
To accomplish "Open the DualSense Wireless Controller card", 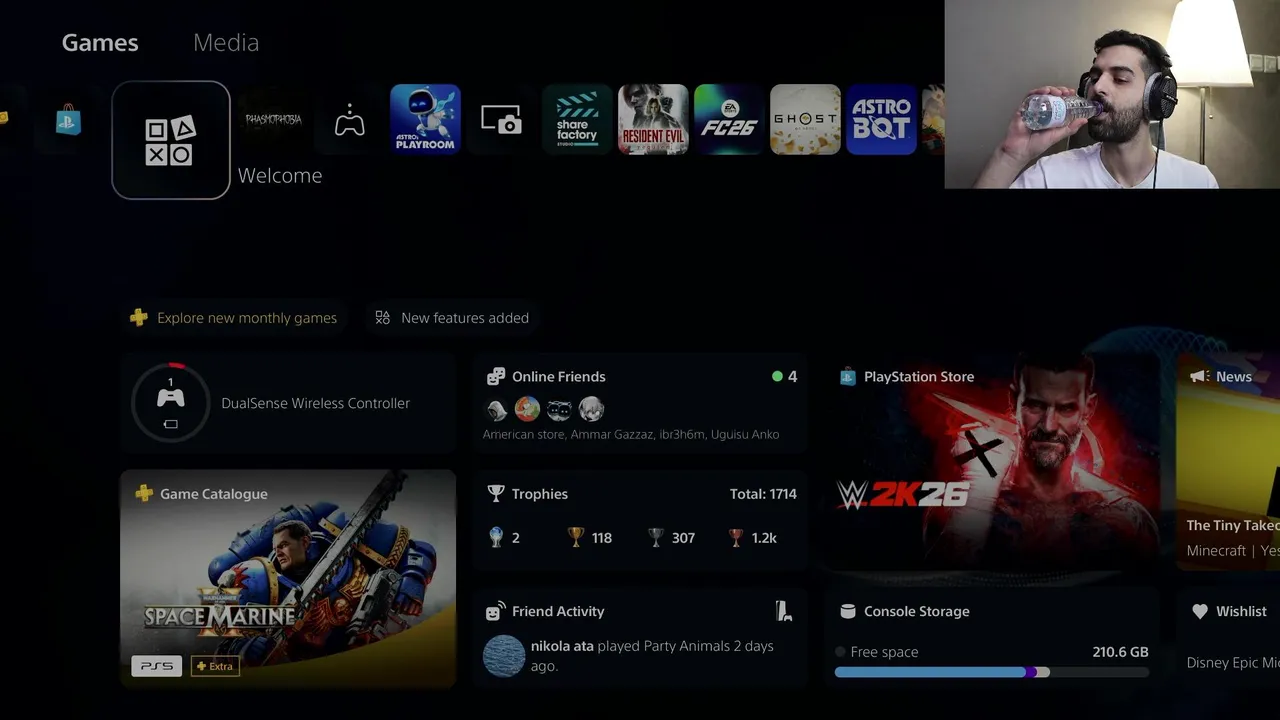I will (288, 403).
